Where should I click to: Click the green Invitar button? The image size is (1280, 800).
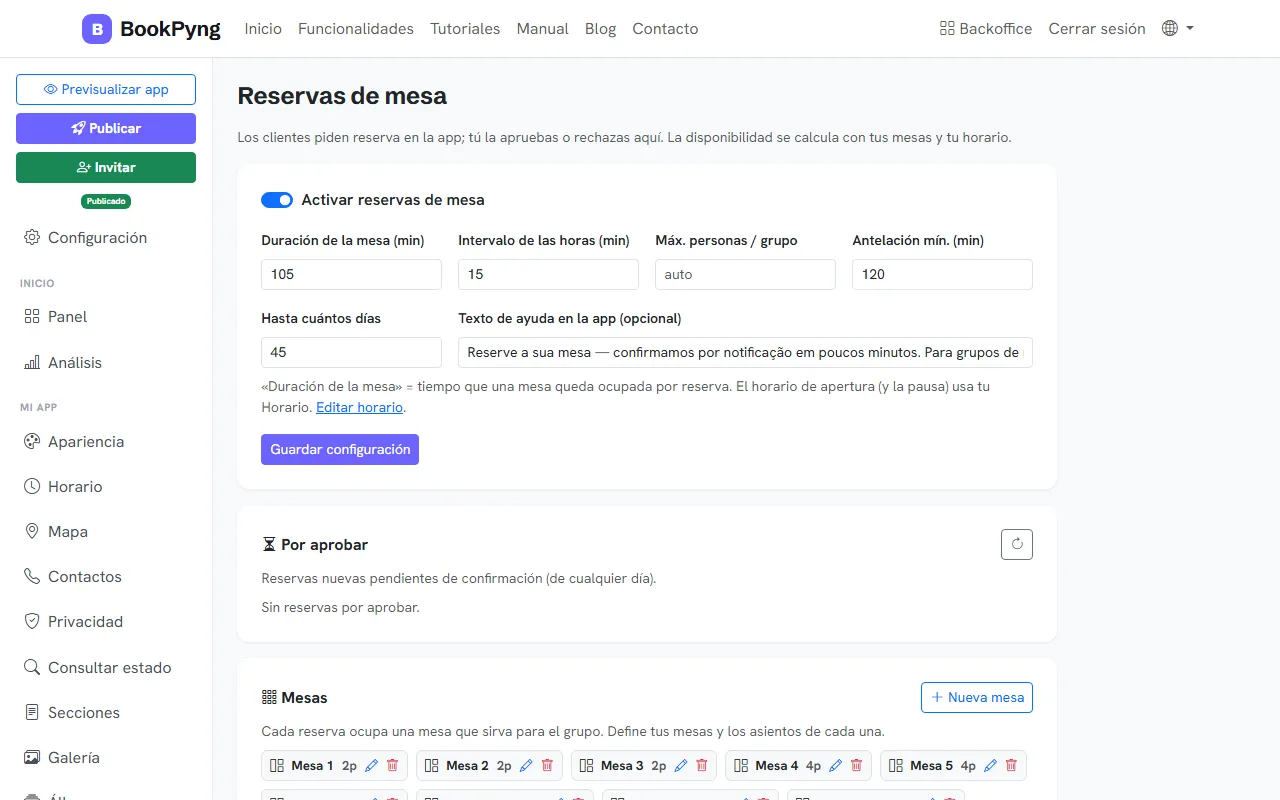tap(106, 167)
